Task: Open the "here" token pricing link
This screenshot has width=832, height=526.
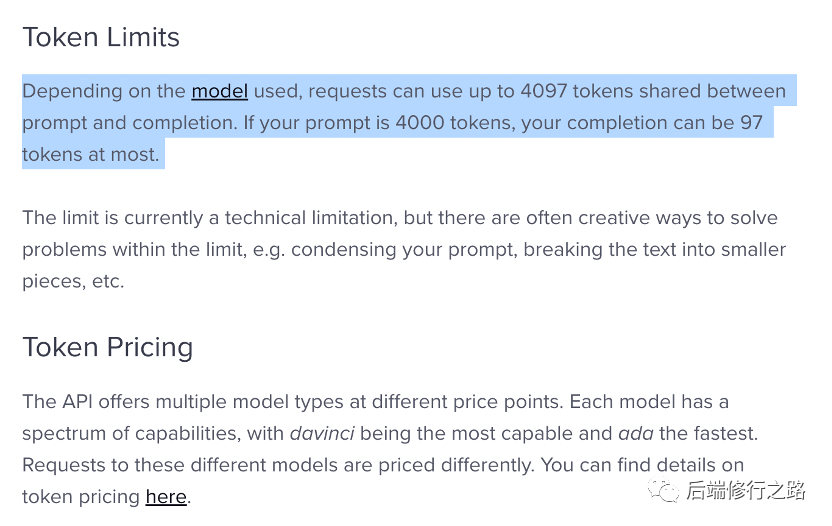Action: (x=166, y=497)
